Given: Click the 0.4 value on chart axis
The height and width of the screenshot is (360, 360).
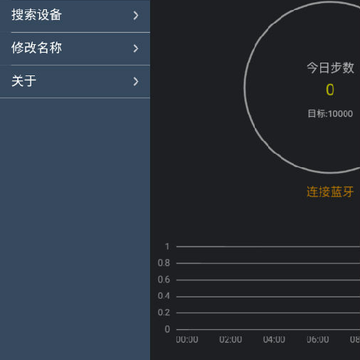Looking at the screenshot, I should 164,296.
